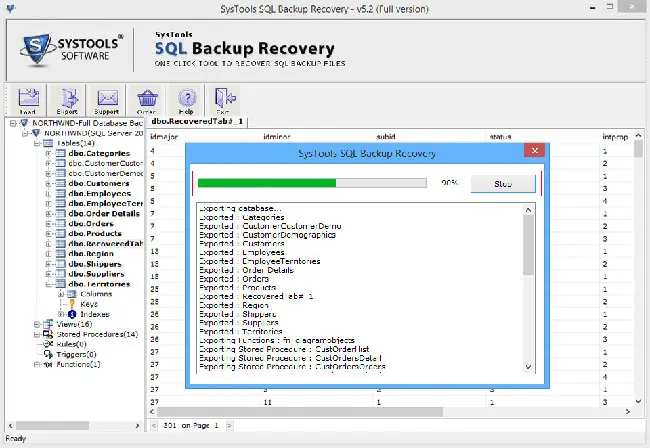Go to the next page arrow

(x=229, y=425)
